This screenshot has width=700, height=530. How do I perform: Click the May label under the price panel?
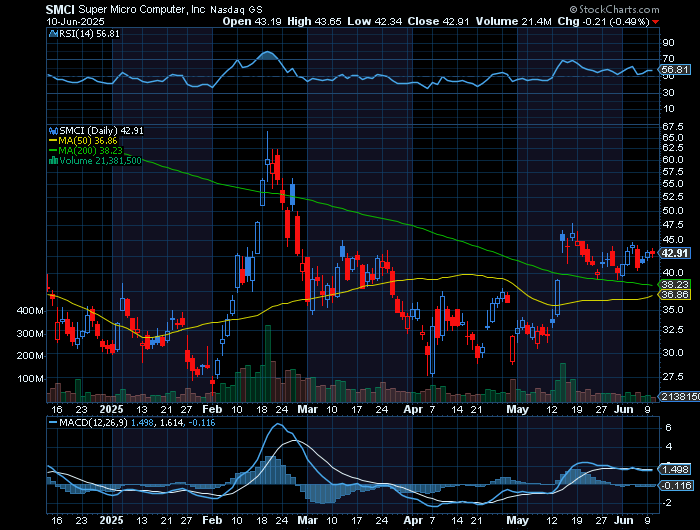pos(517,409)
